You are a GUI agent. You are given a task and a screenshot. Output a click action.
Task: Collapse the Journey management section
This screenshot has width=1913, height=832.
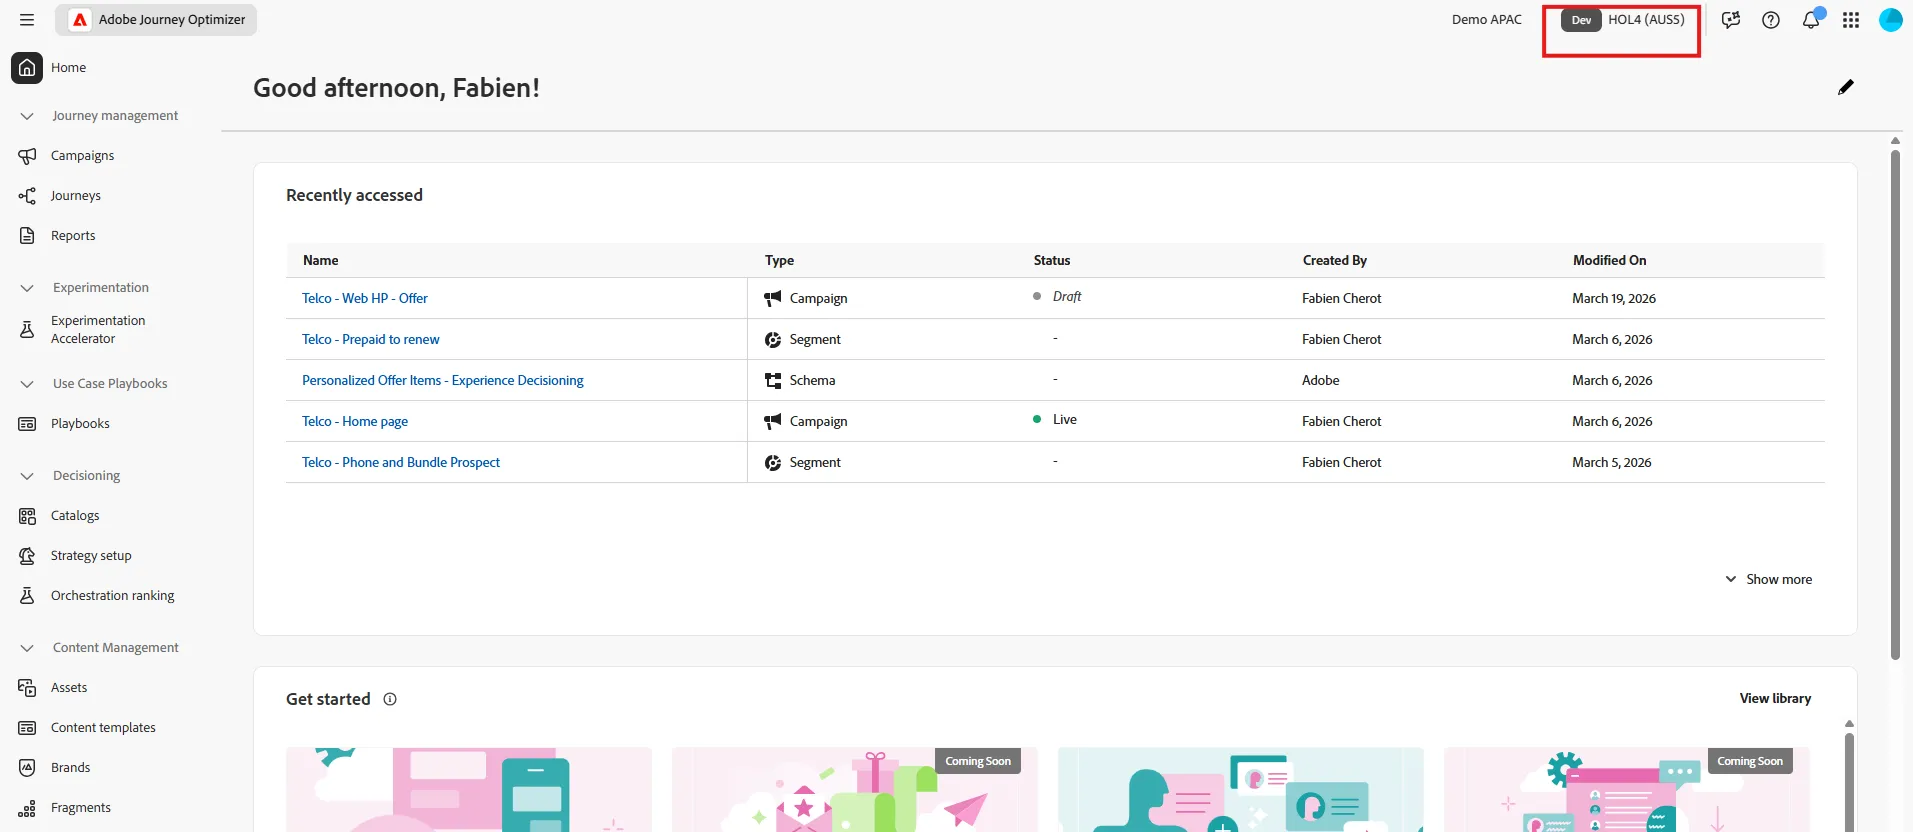pyautogui.click(x=27, y=116)
